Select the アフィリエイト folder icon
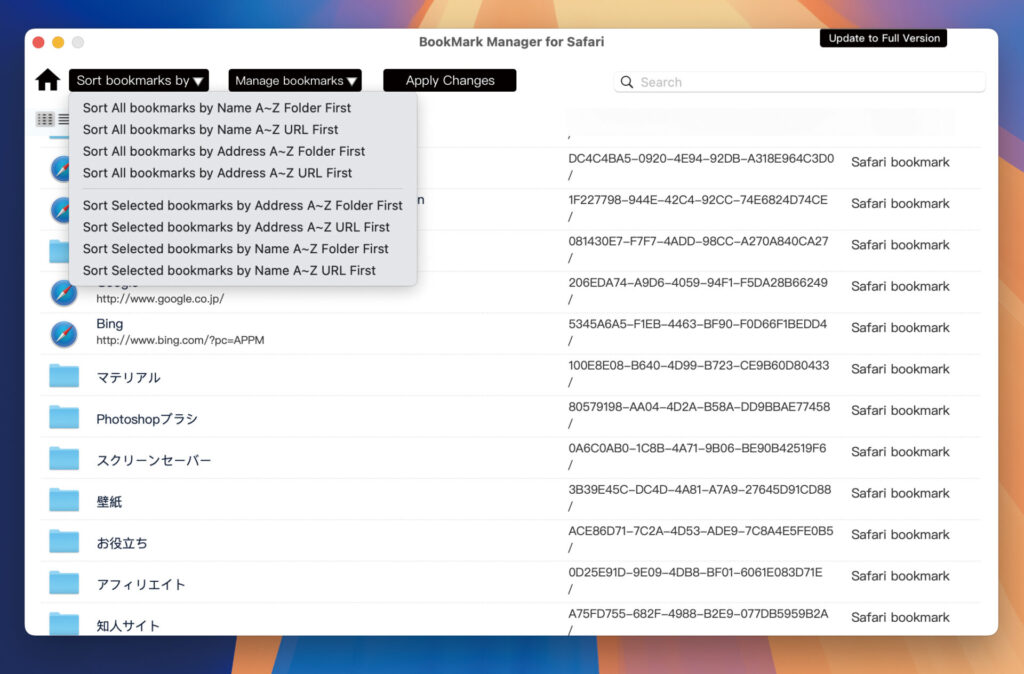Image resolution: width=1024 pixels, height=674 pixels. [x=64, y=583]
